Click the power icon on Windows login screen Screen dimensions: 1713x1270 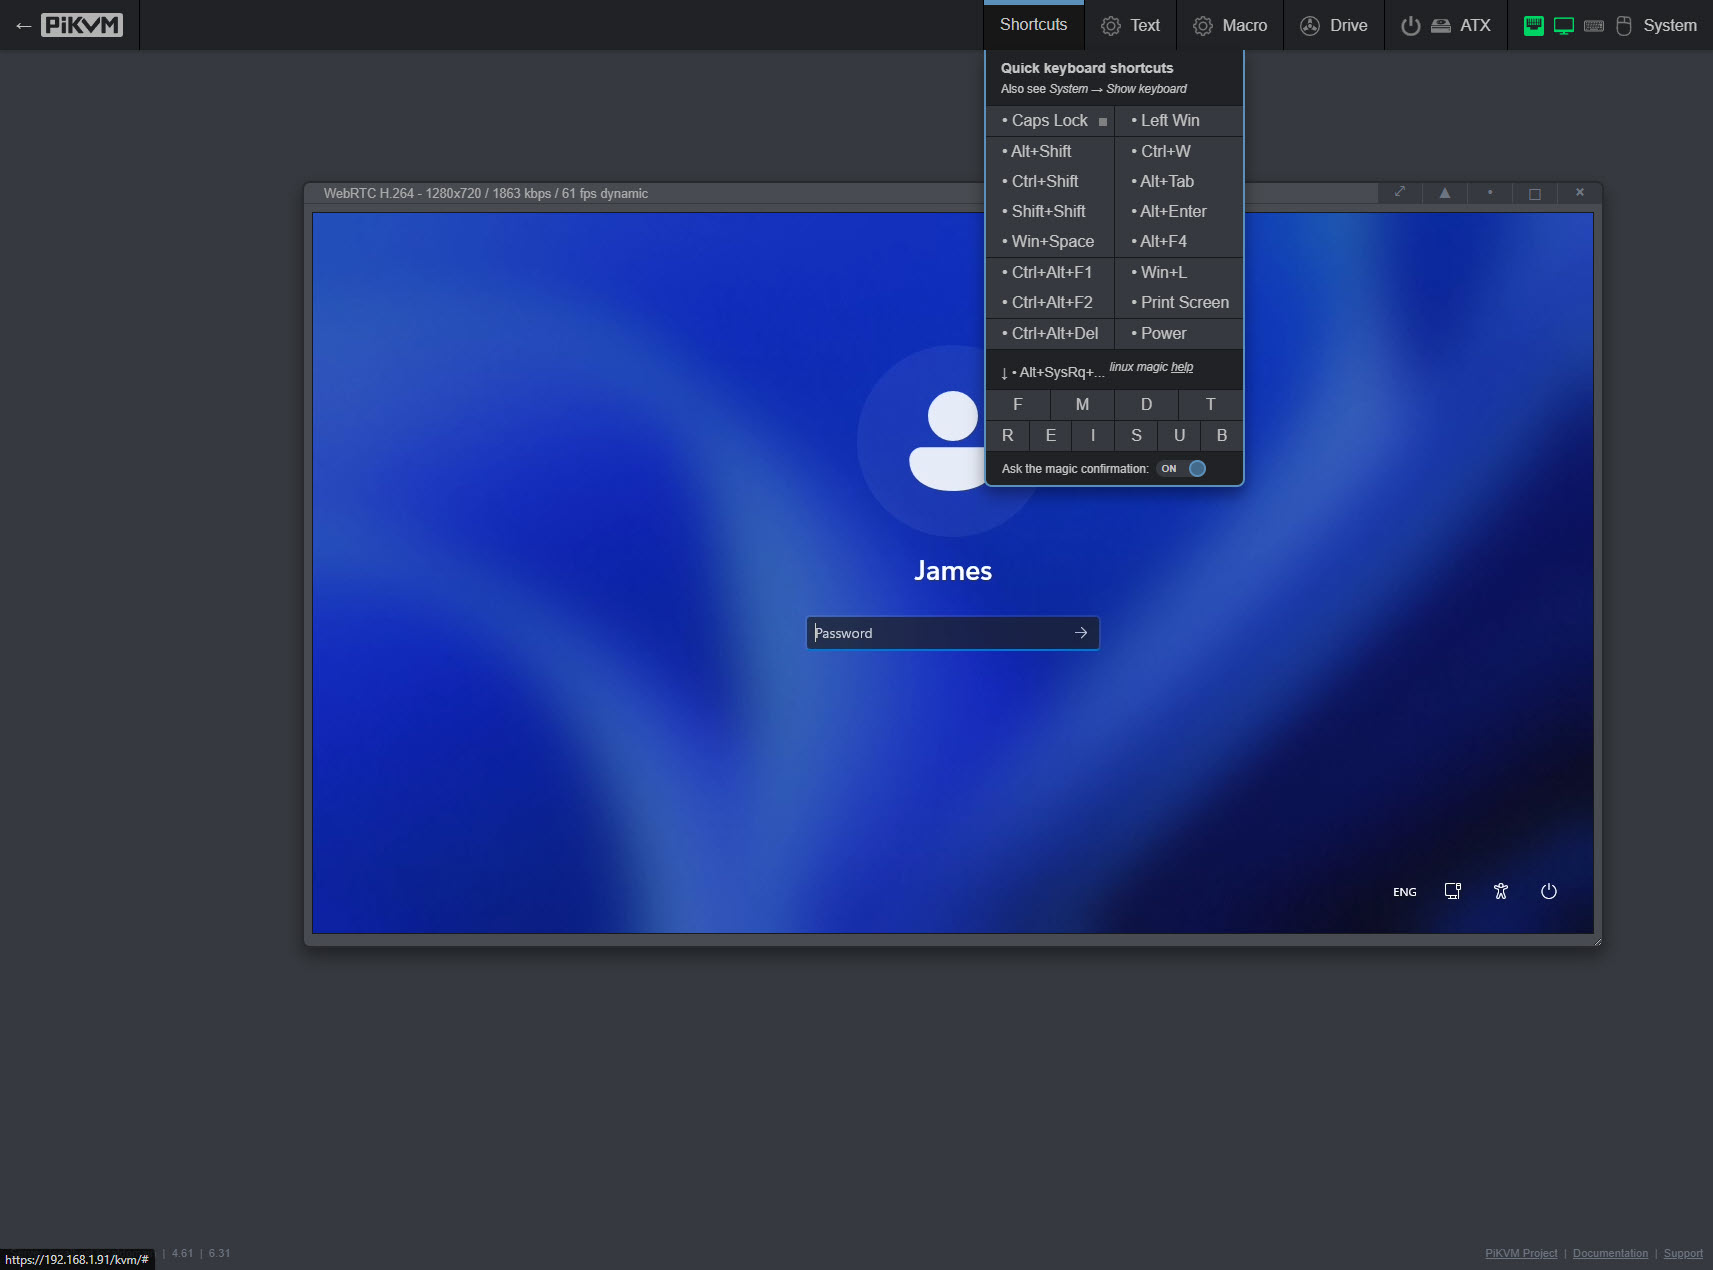pos(1548,891)
